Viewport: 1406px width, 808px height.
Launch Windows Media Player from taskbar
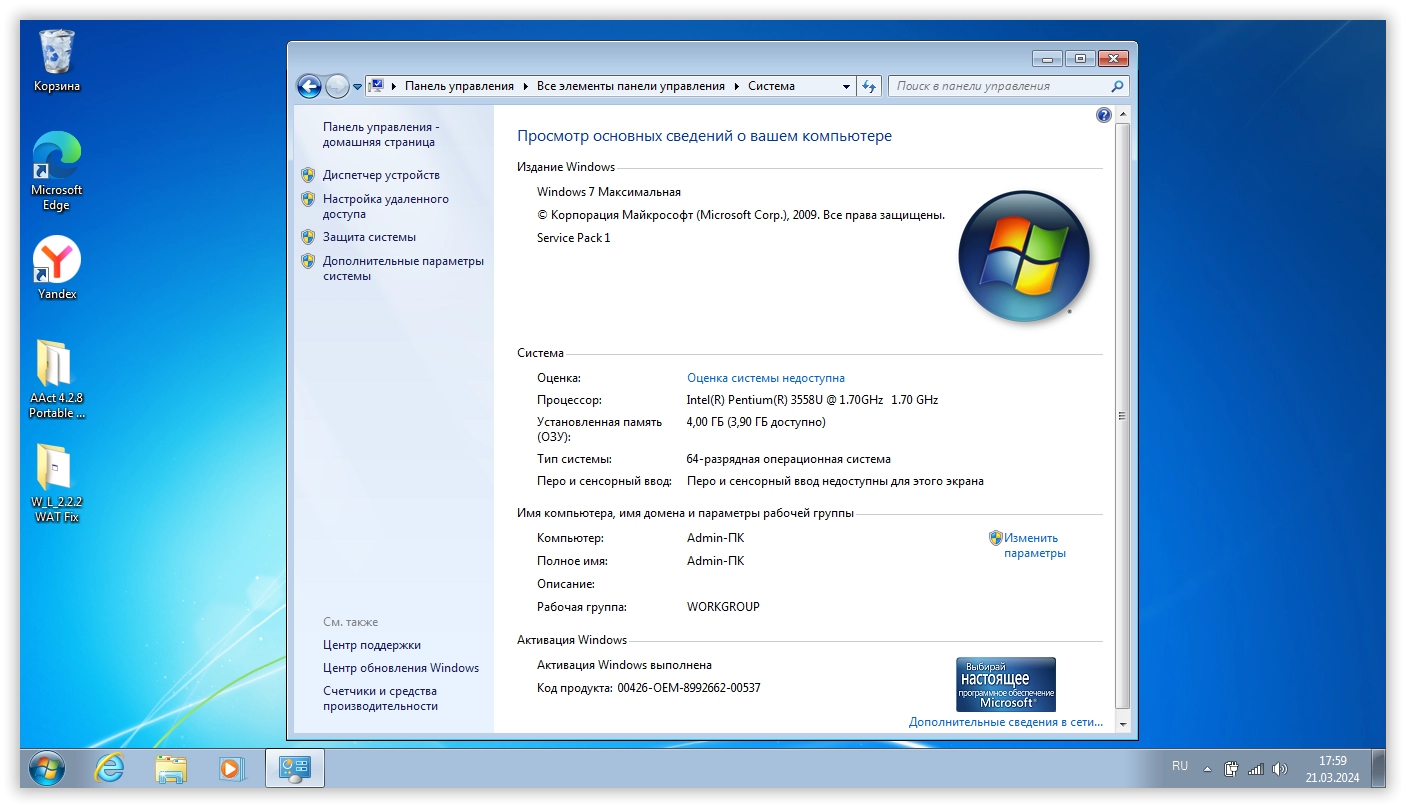(231, 768)
